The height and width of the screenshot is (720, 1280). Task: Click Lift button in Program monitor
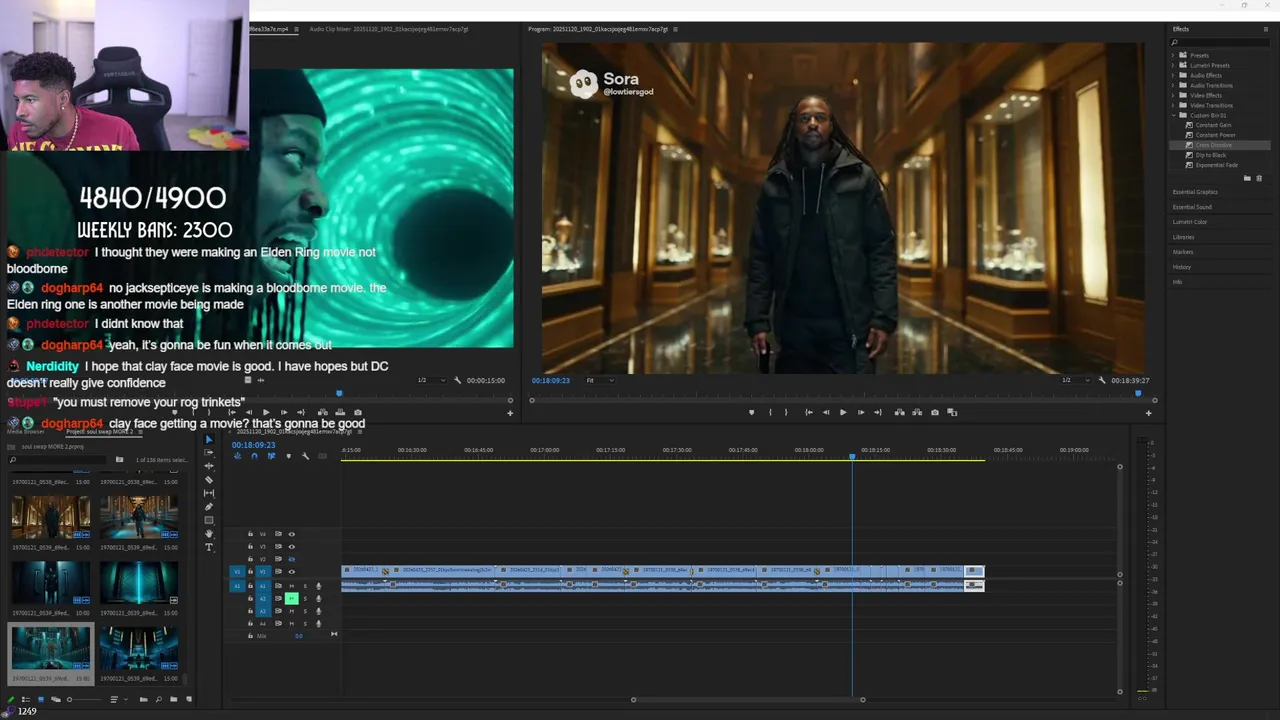(x=900, y=412)
